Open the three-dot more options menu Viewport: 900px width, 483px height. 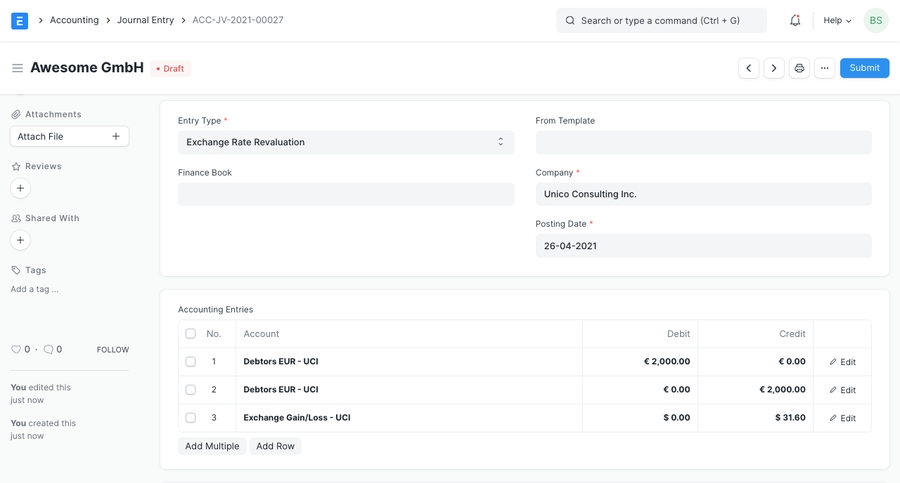[x=824, y=68]
